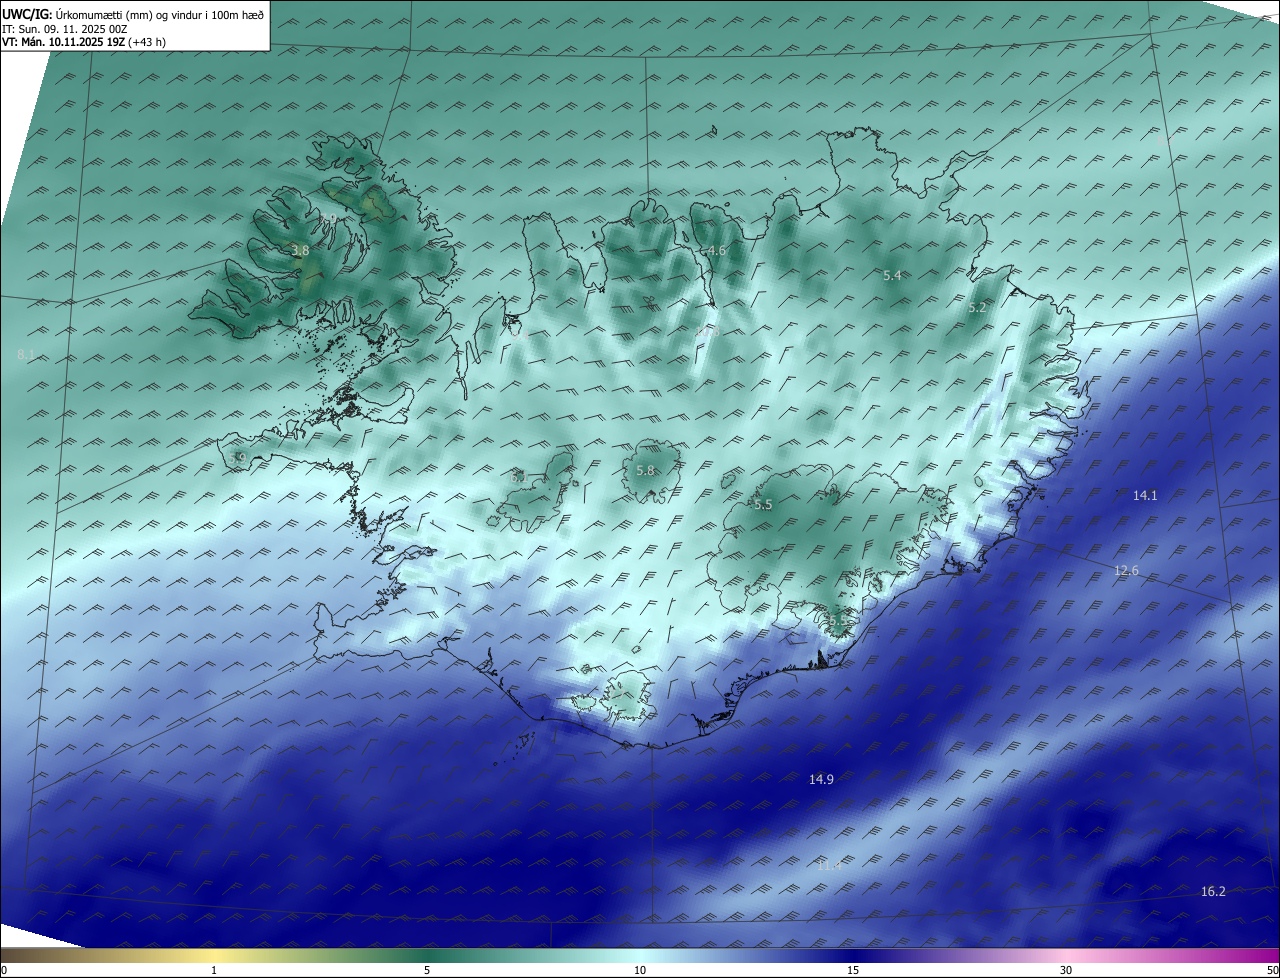Click the "IT: Sun. 09. 11. 2025 00Z" line
1280x978 pixels.
65,29
